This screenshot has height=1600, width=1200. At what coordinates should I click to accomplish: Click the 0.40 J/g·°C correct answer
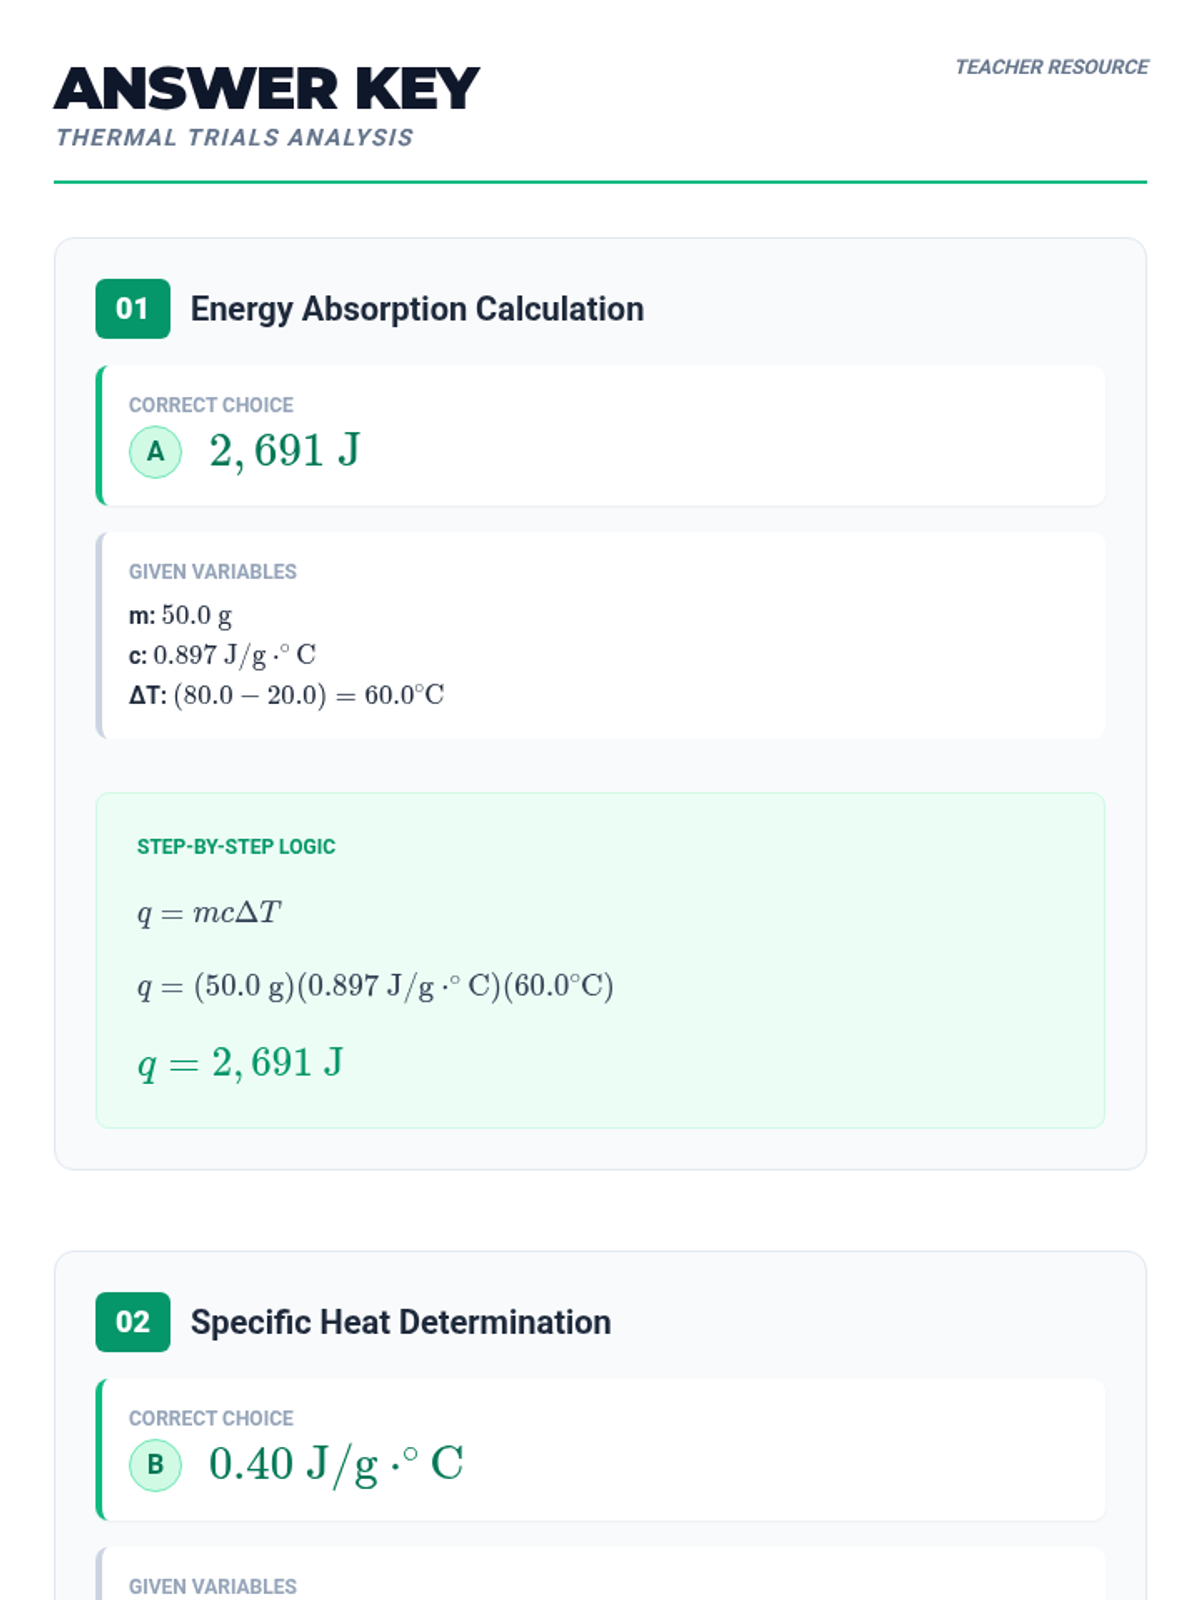coord(335,1464)
